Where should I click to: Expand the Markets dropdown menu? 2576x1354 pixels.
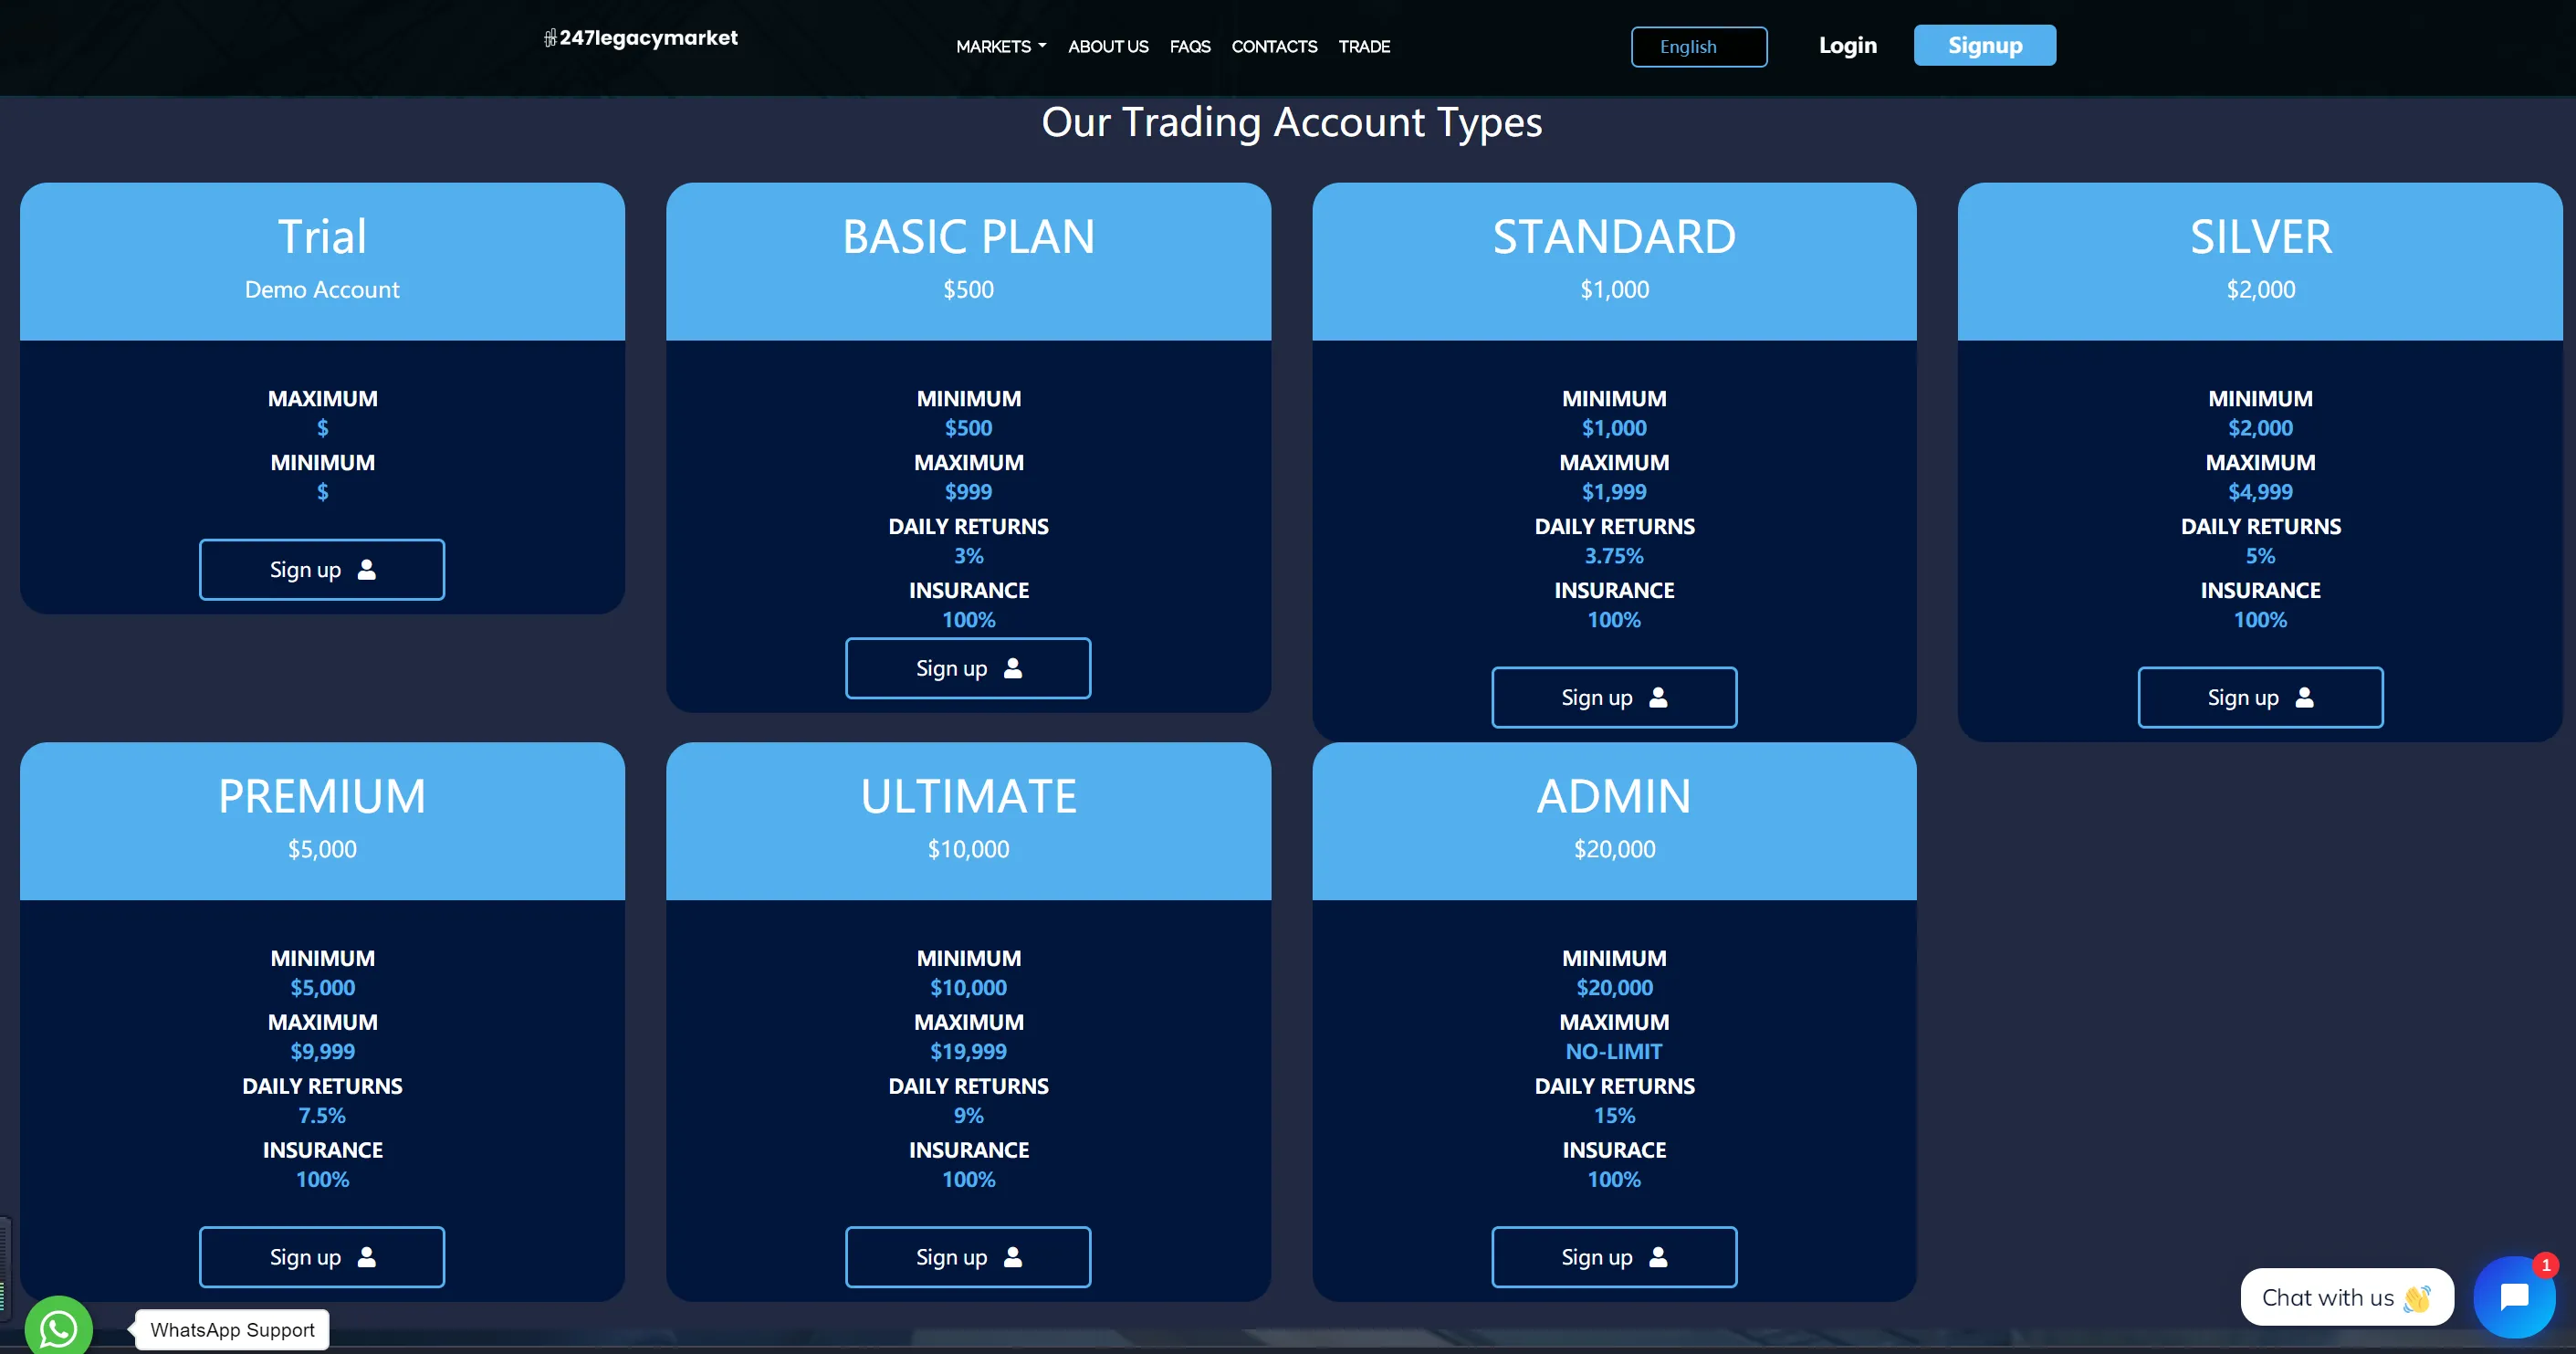[1001, 46]
